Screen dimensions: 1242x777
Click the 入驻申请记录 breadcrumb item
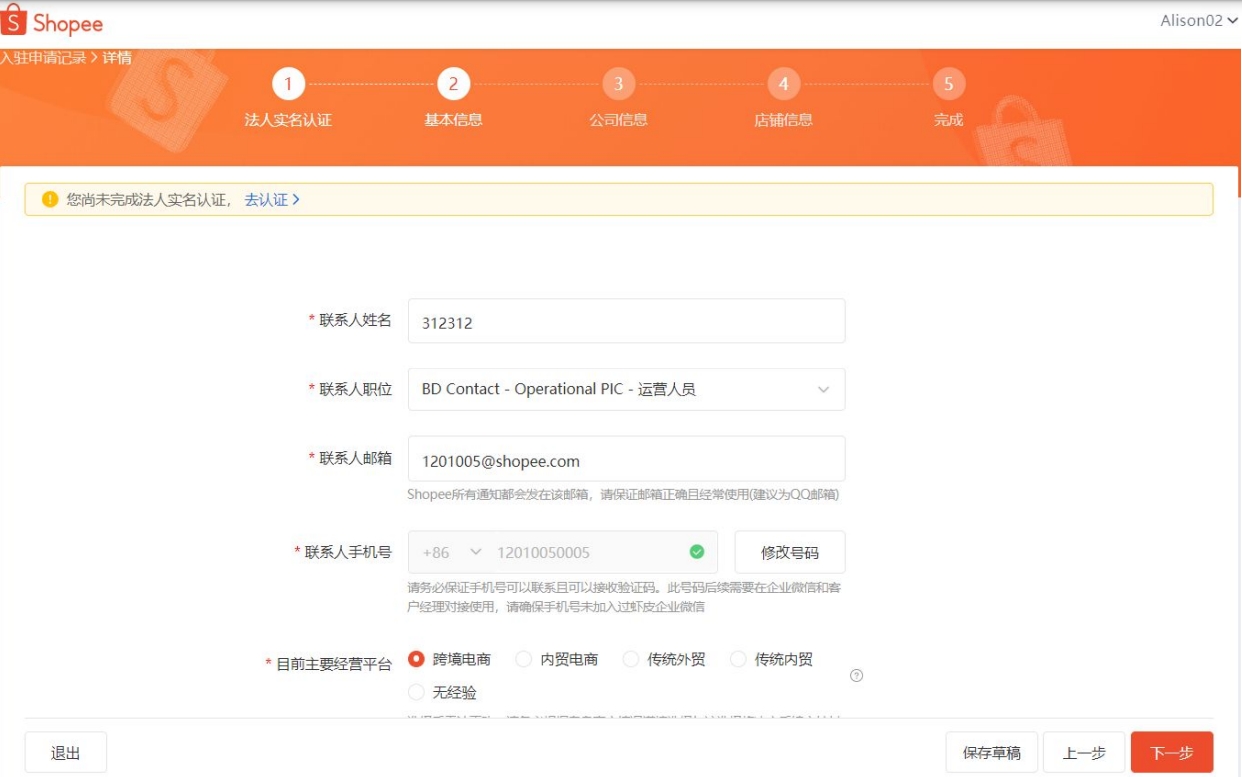point(42,59)
